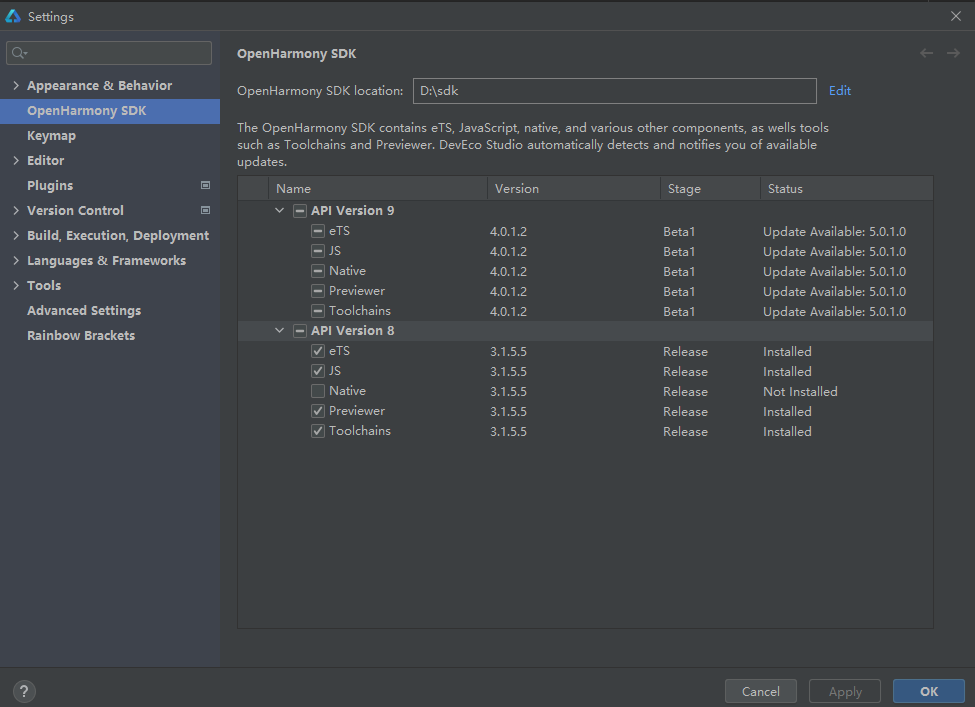The width and height of the screenshot is (975, 707).
Task: Open the Rainbow Brackets settings page
Action: click(x=81, y=335)
